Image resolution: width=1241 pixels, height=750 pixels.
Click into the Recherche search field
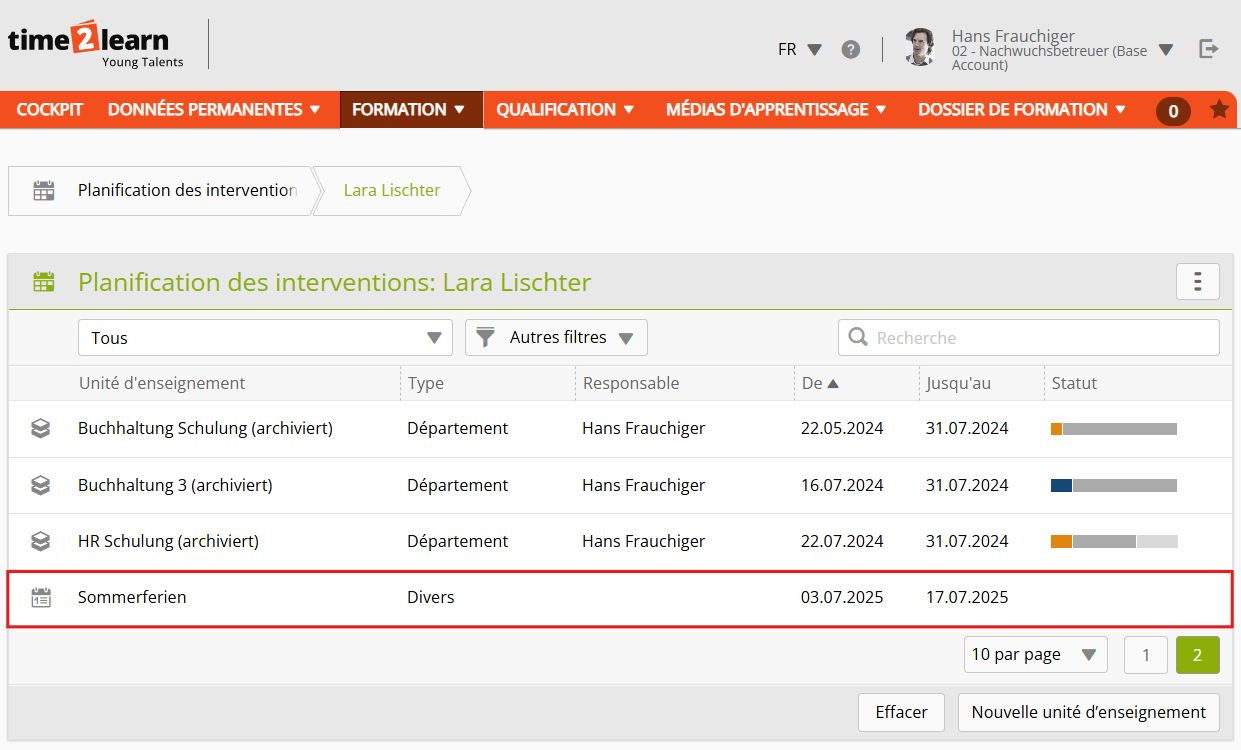click(x=1040, y=338)
